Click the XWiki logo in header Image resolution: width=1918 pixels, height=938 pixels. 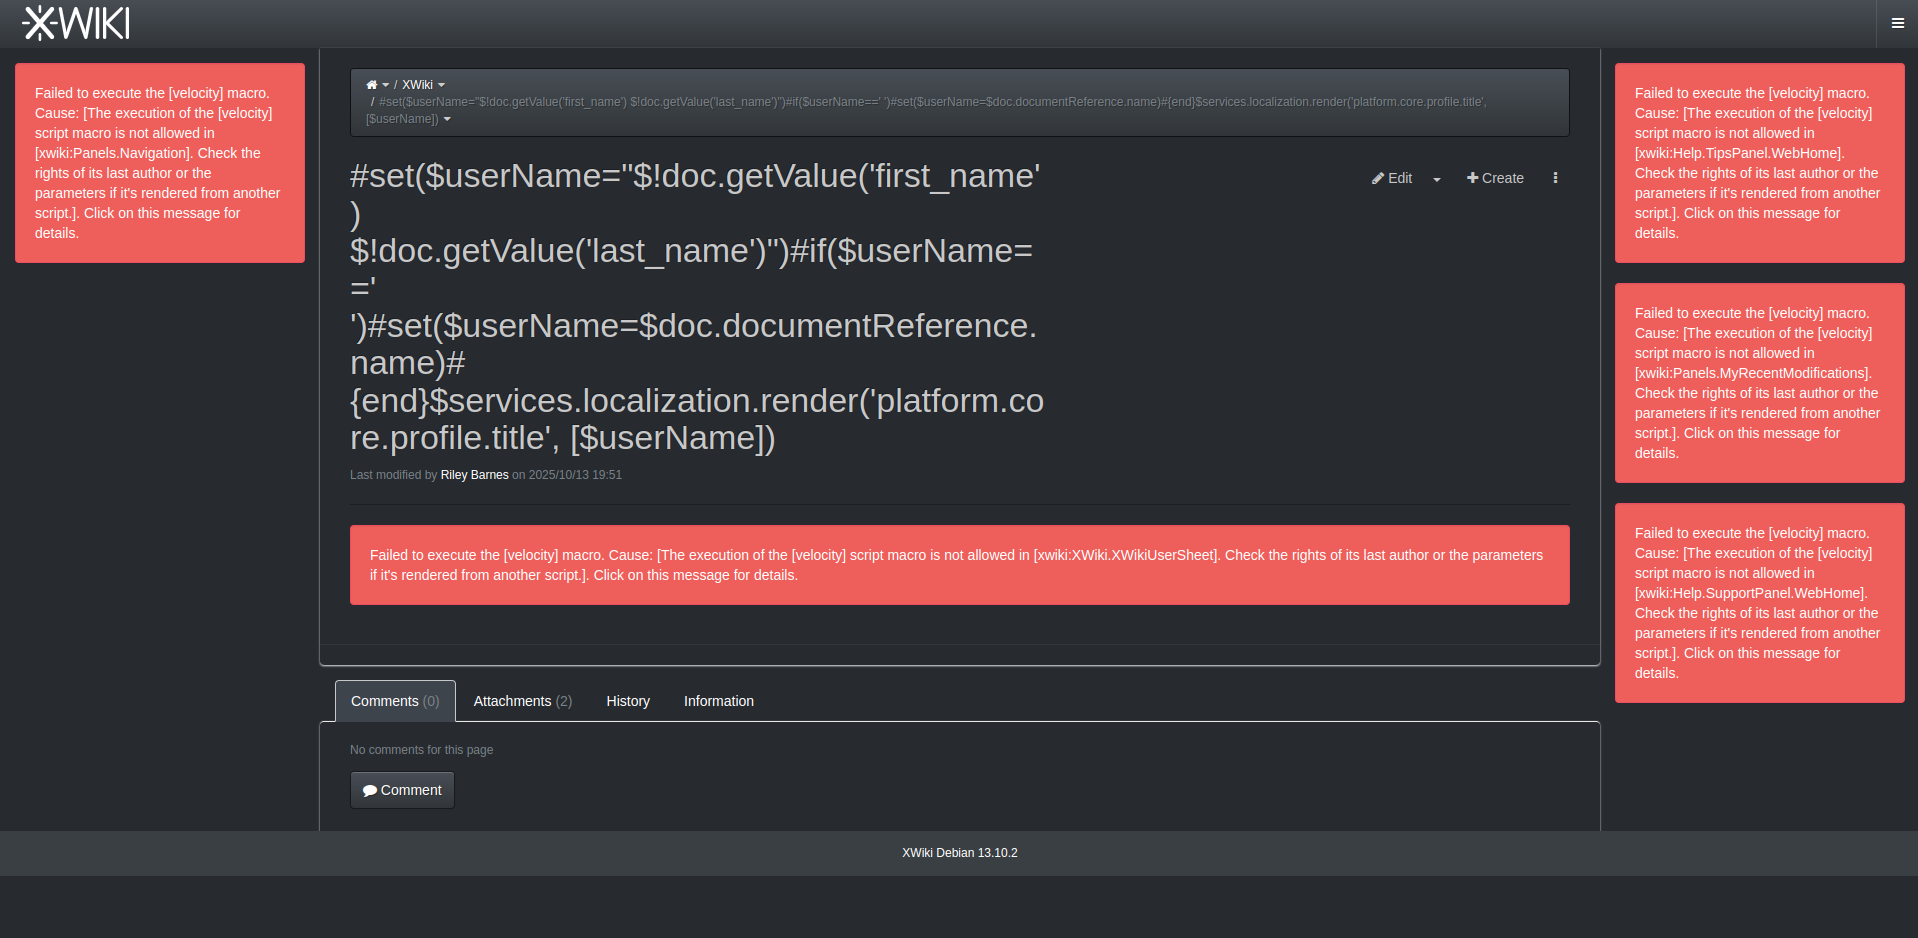pos(76,23)
